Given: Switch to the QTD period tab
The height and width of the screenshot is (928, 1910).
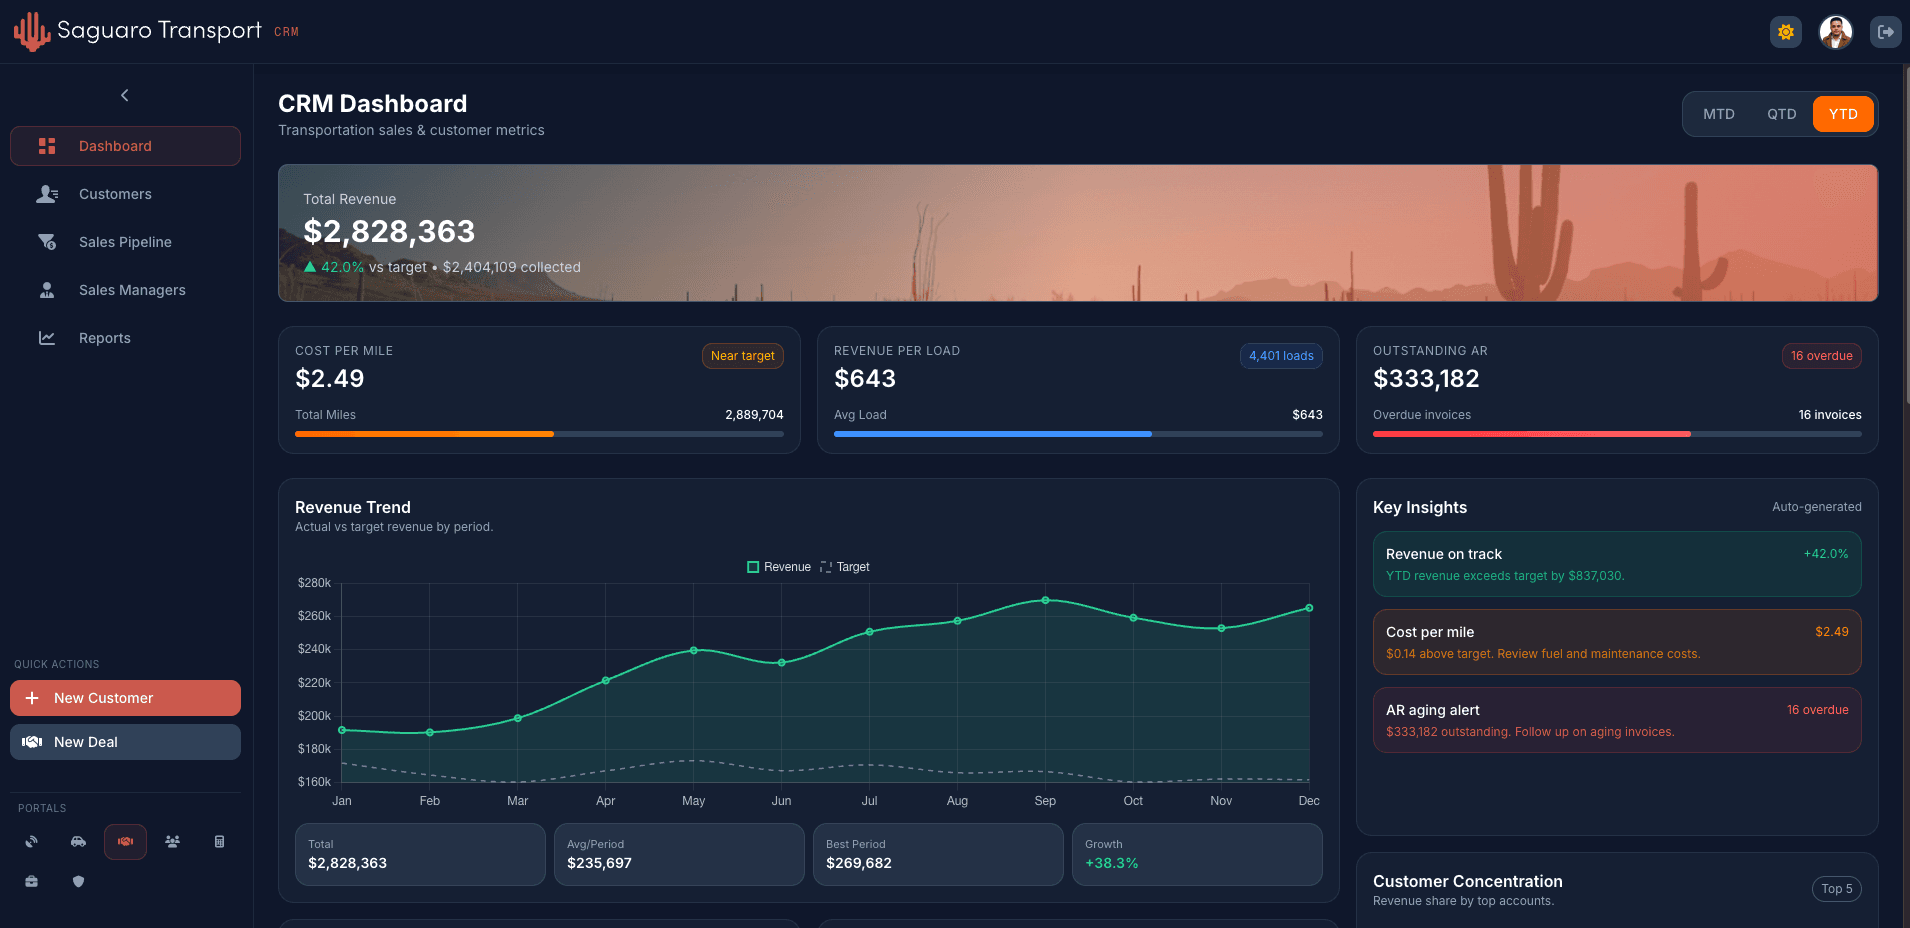Looking at the screenshot, I should coord(1781,114).
